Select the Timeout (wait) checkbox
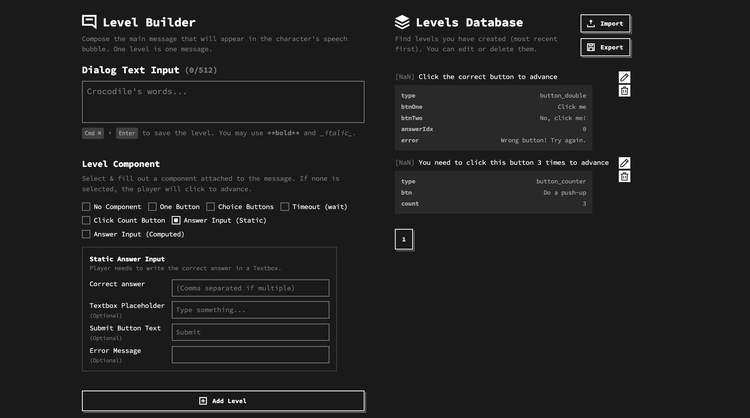The width and height of the screenshot is (750, 418). 285,207
